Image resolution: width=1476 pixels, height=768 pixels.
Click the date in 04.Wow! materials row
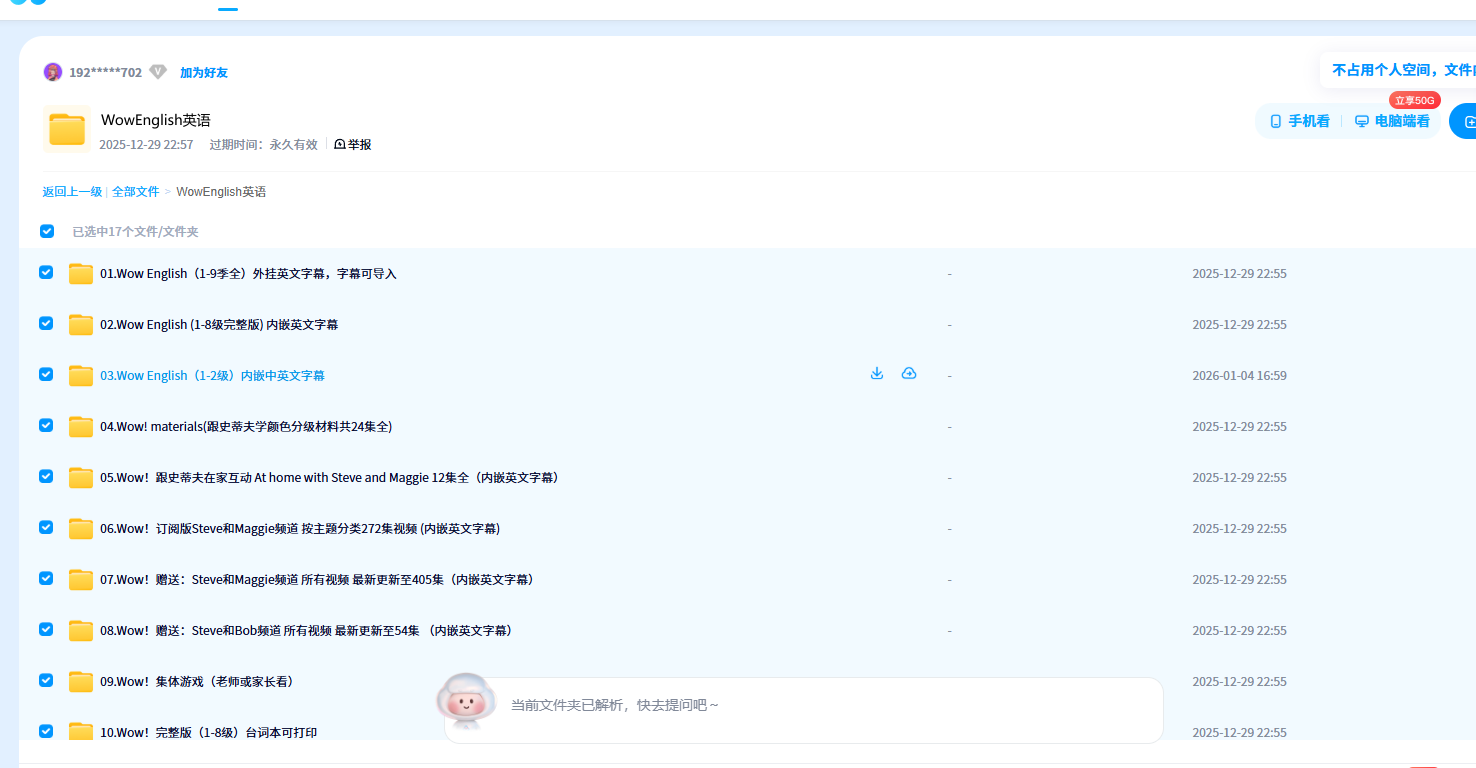(x=1239, y=427)
